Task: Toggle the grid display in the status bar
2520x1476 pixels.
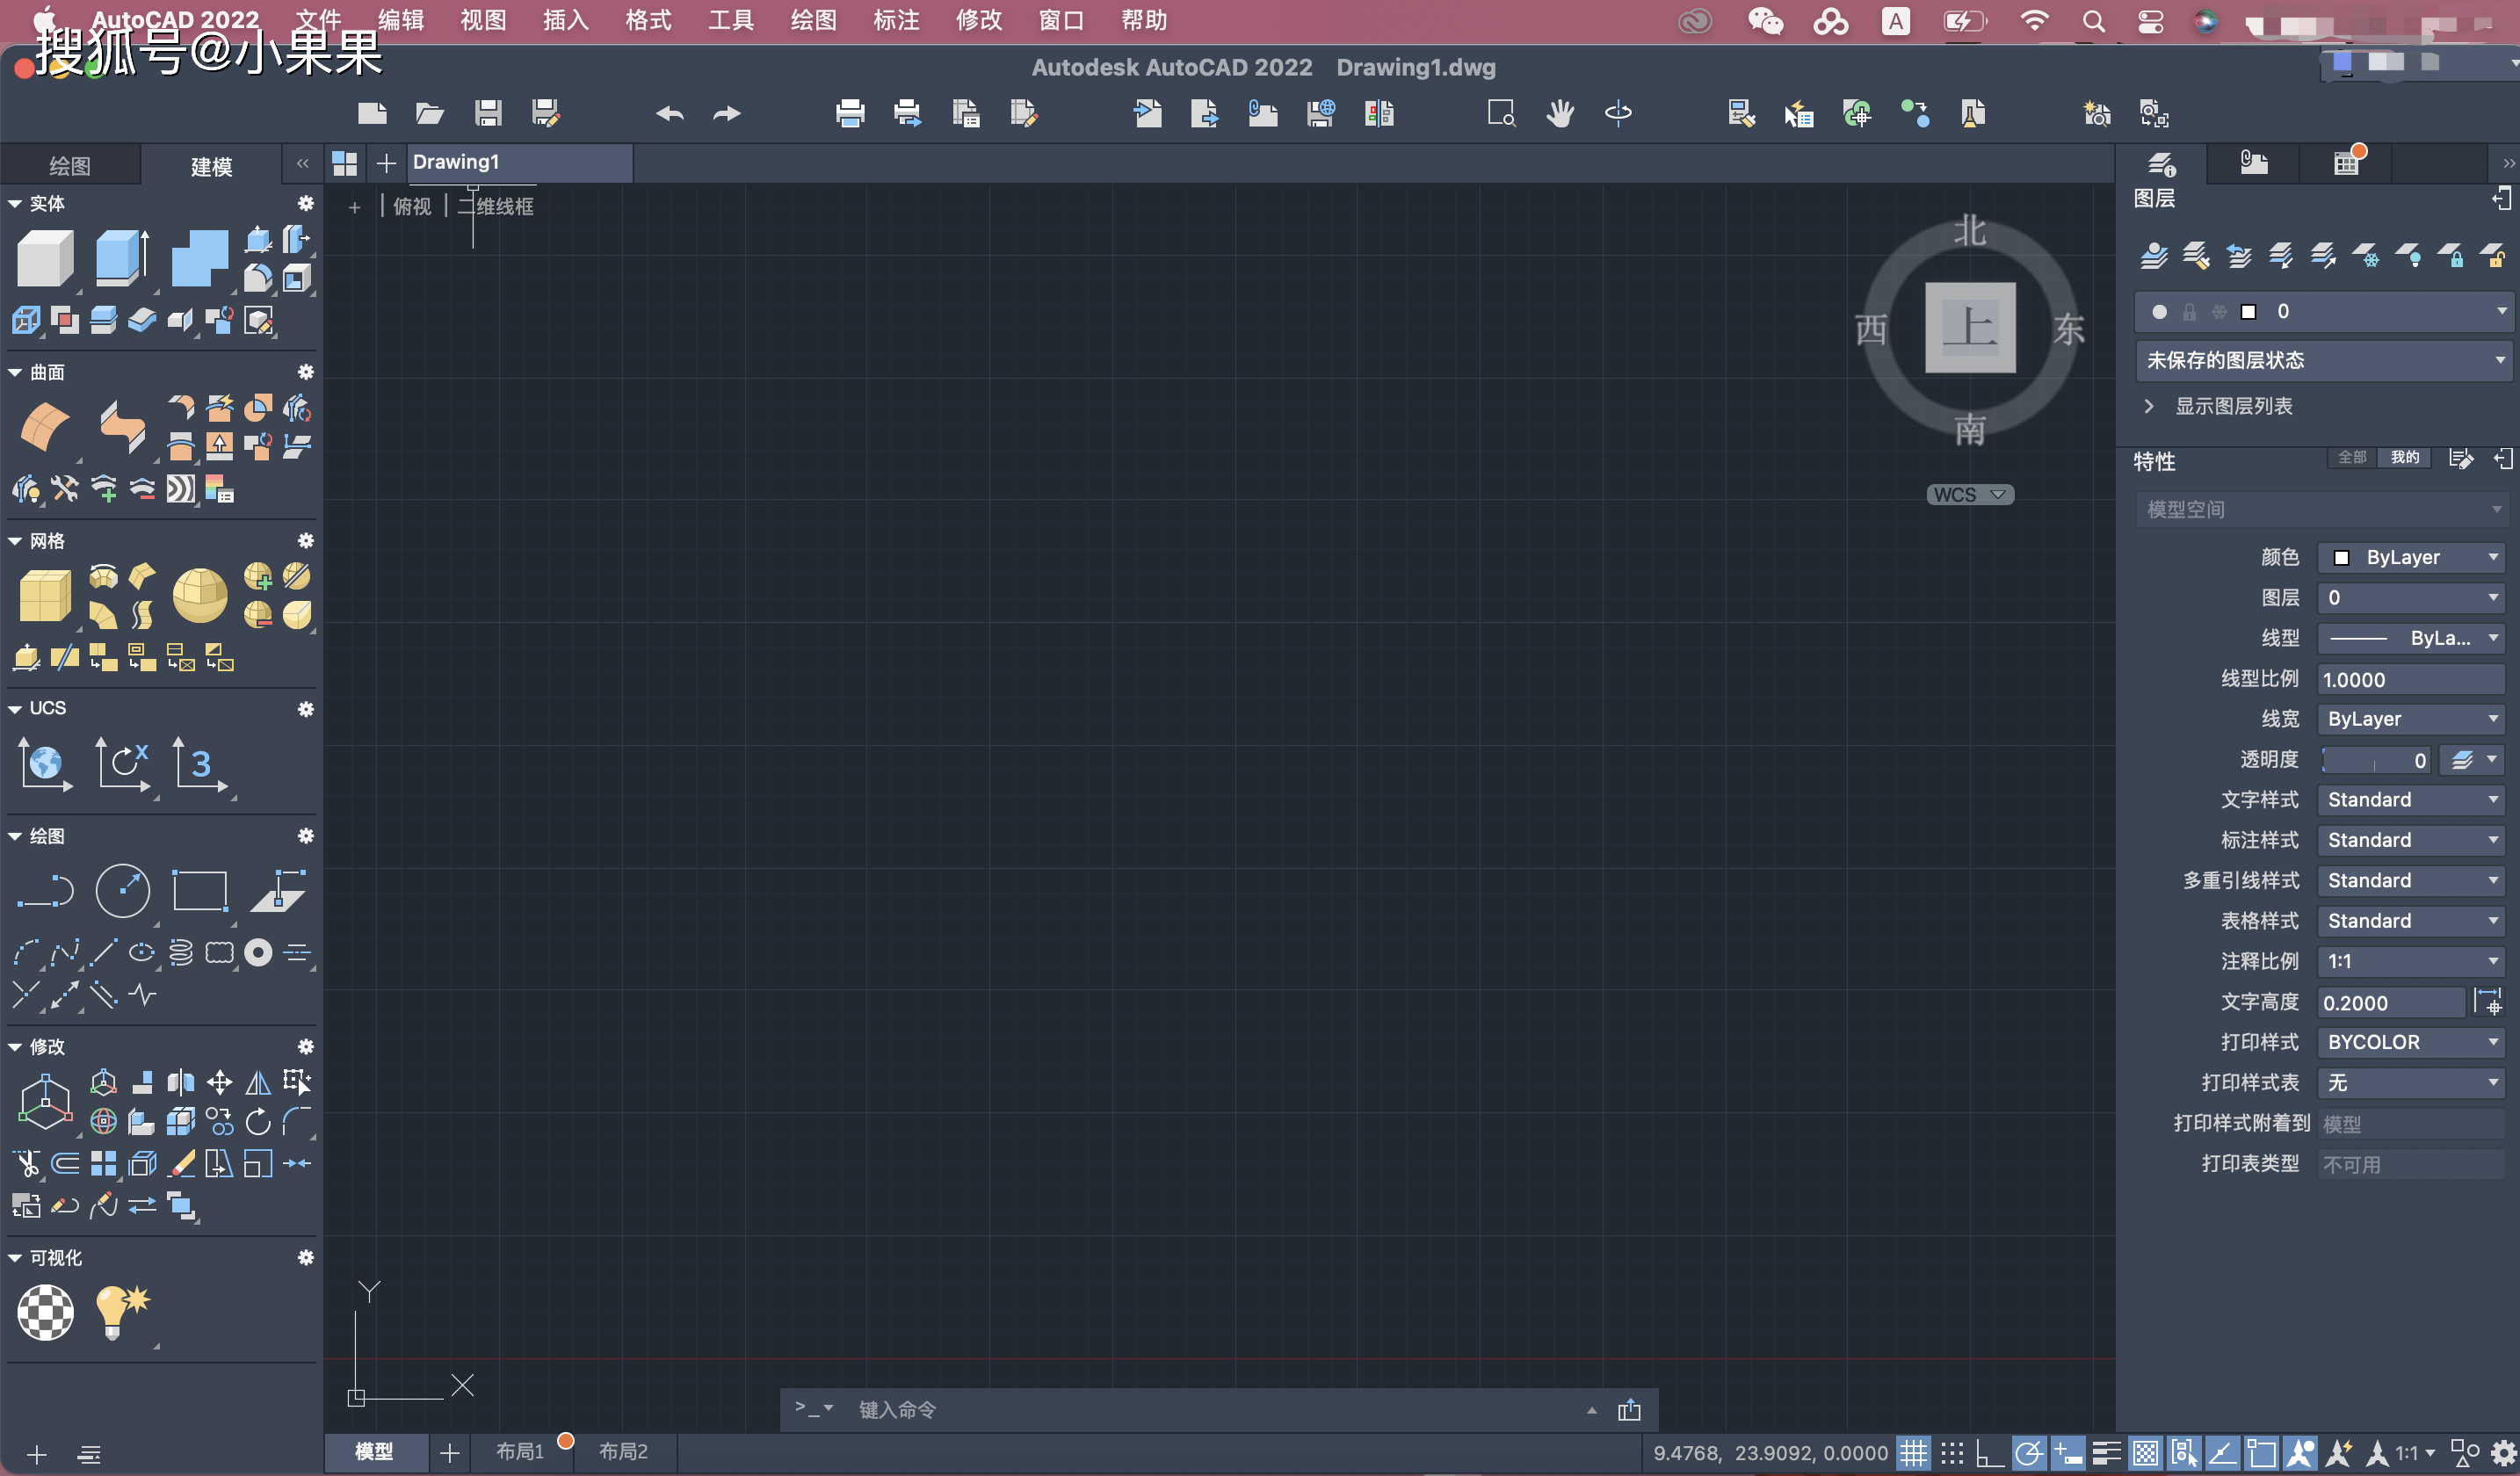Action: pos(1913,1453)
